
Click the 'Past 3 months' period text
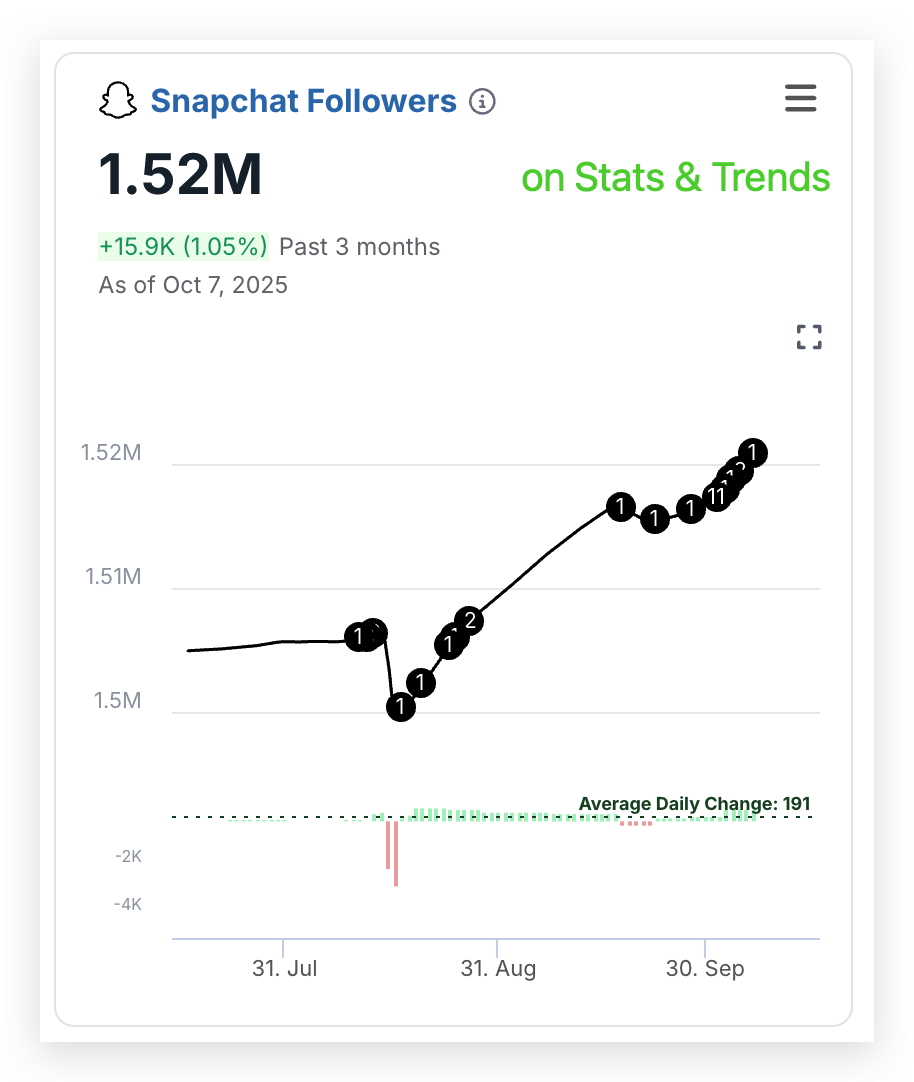pos(359,246)
